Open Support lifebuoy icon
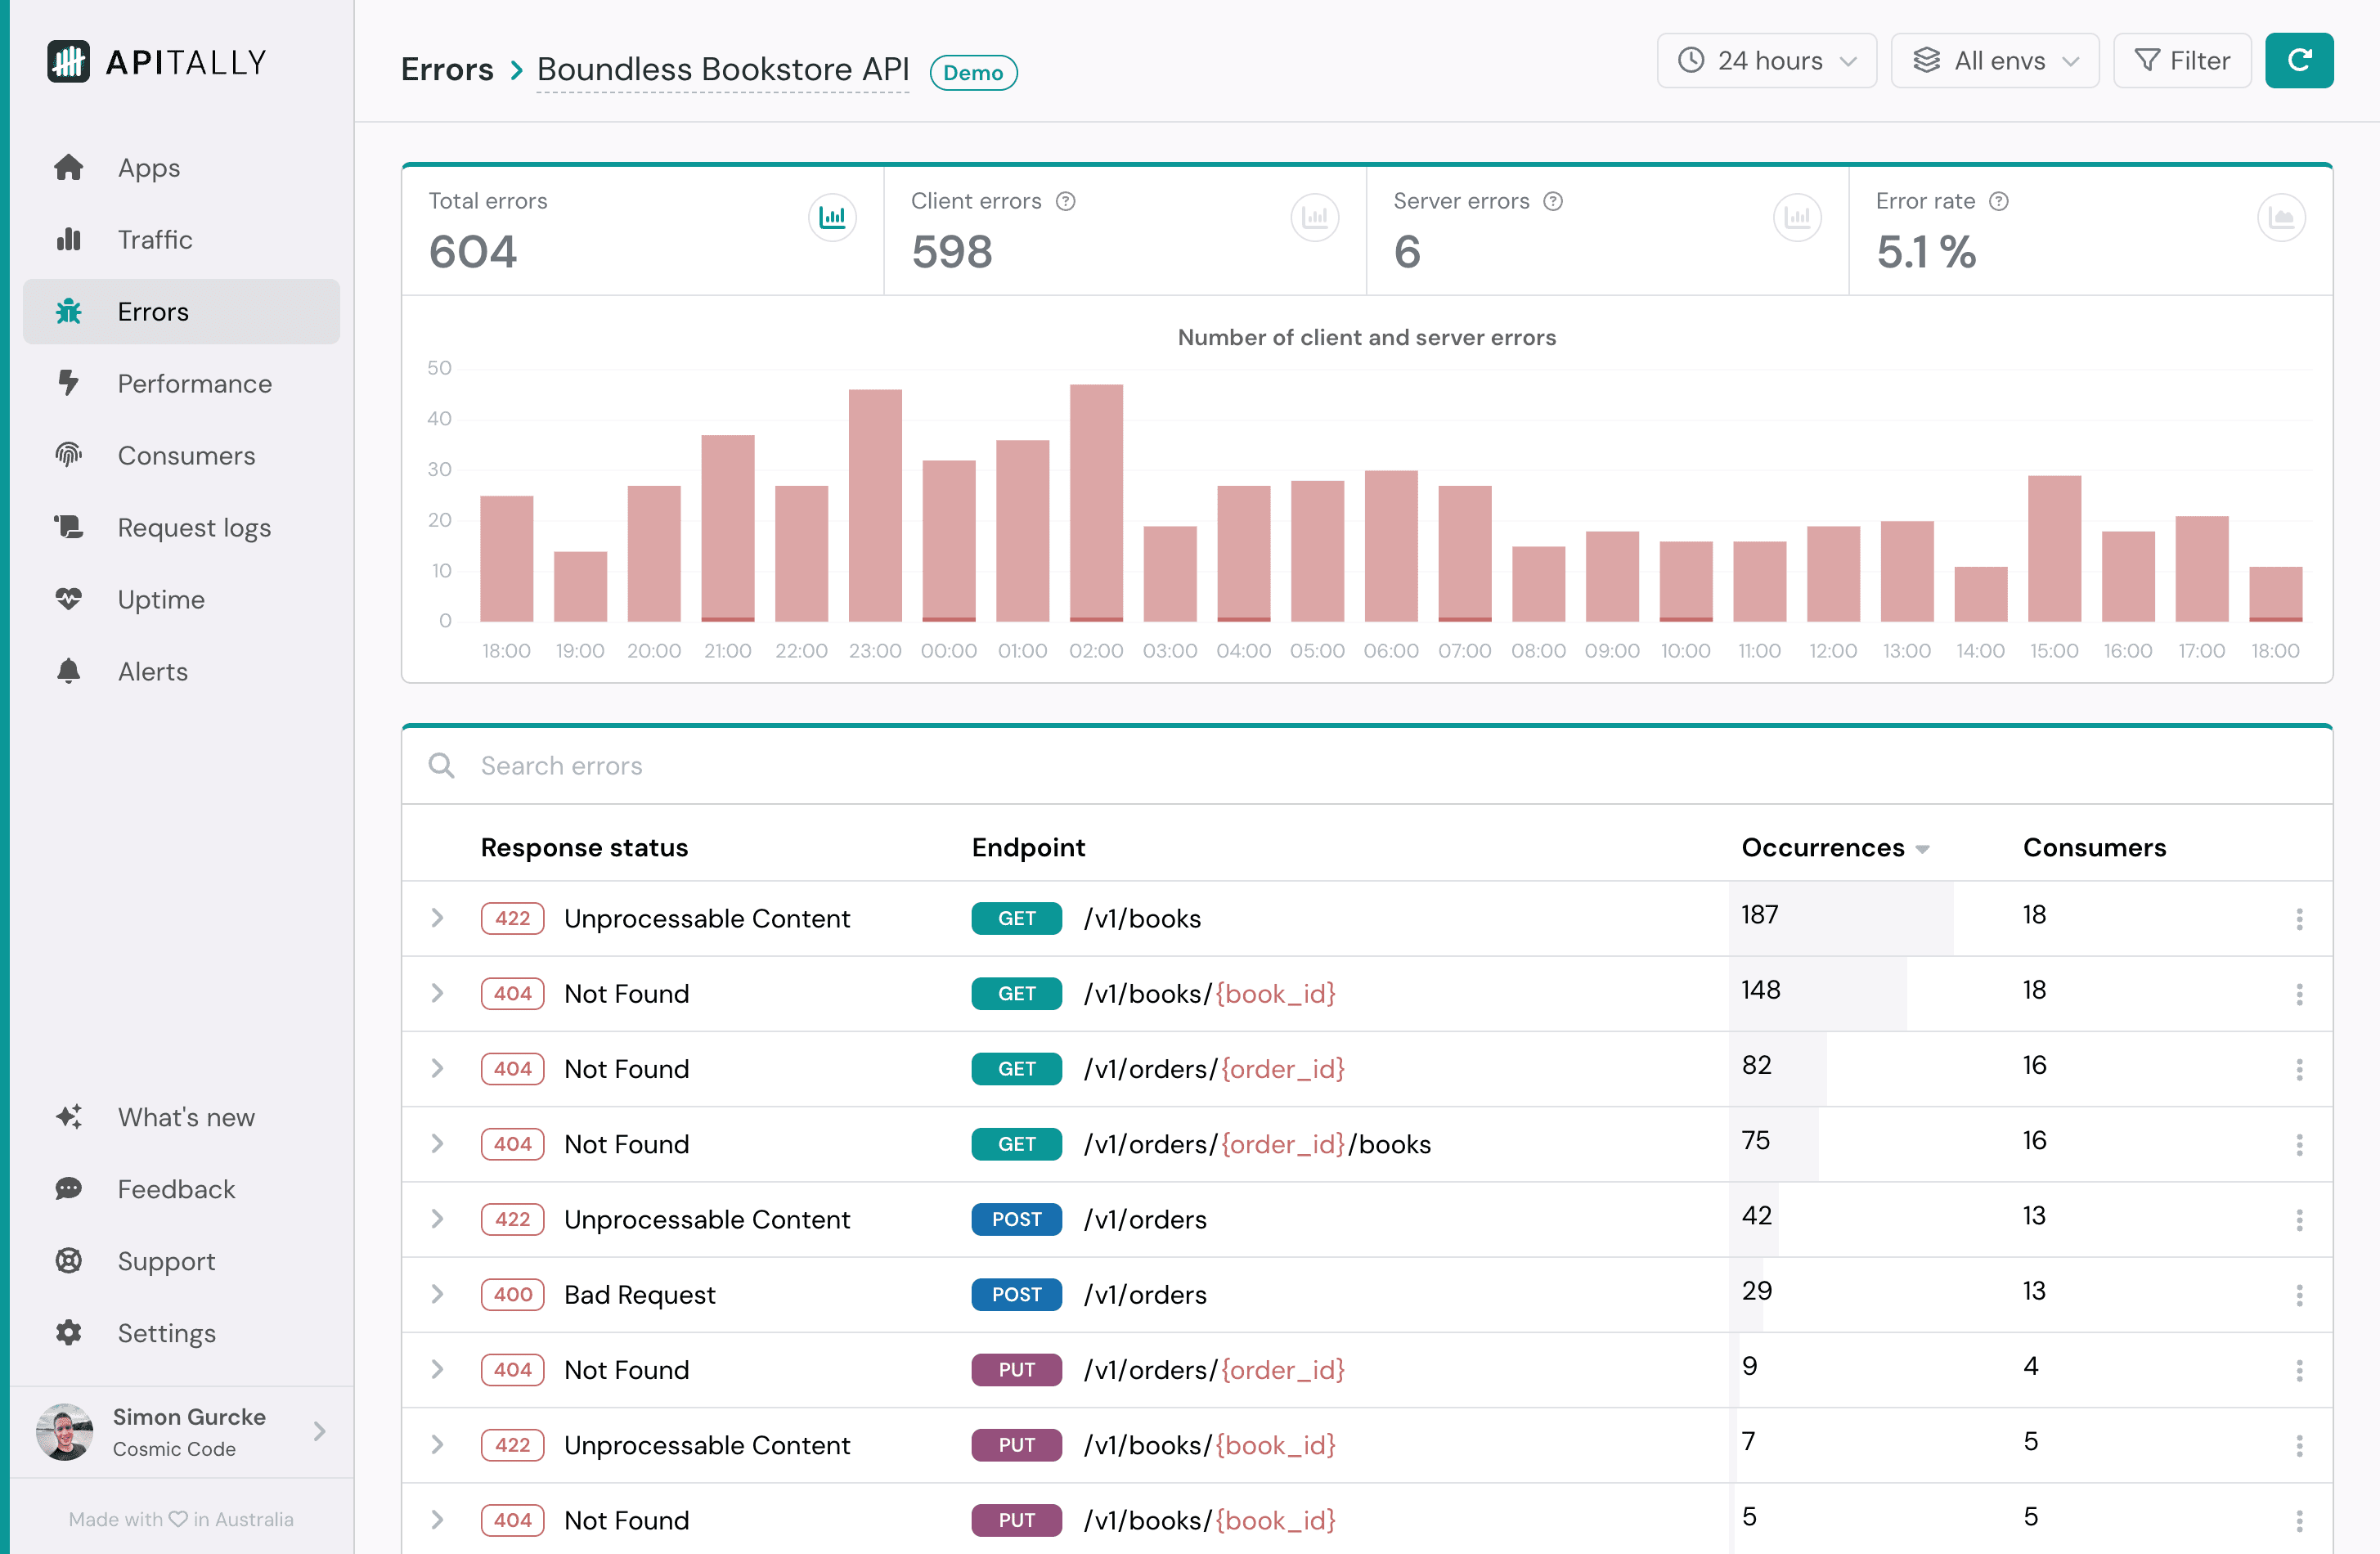Viewport: 2380px width, 1554px height. tap(68, 1261)
